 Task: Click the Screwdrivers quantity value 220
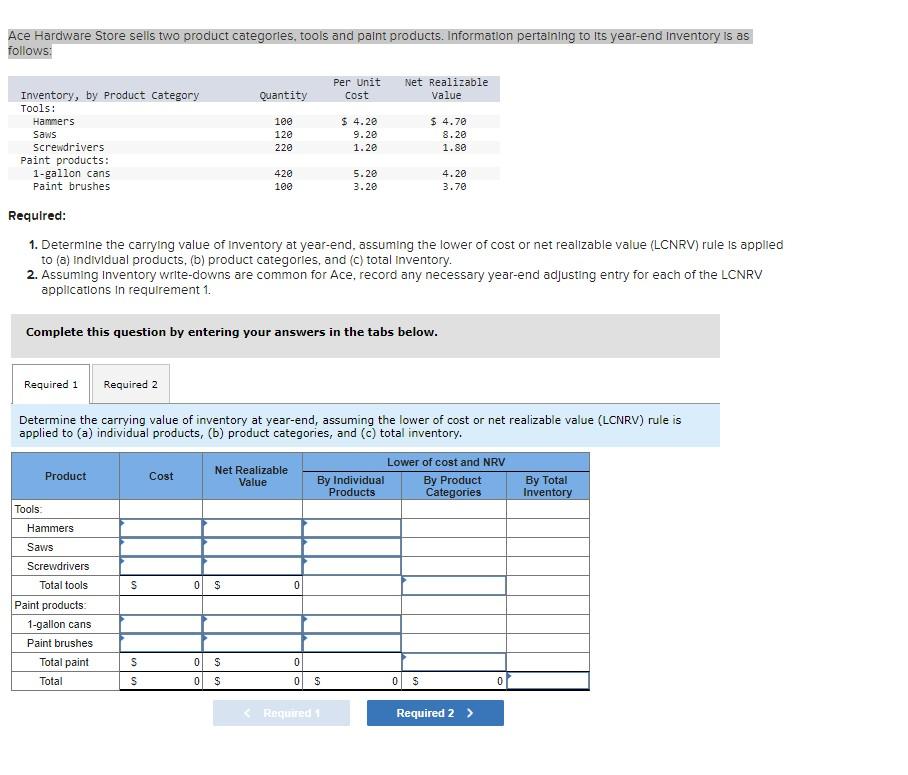tap(283, 148)
